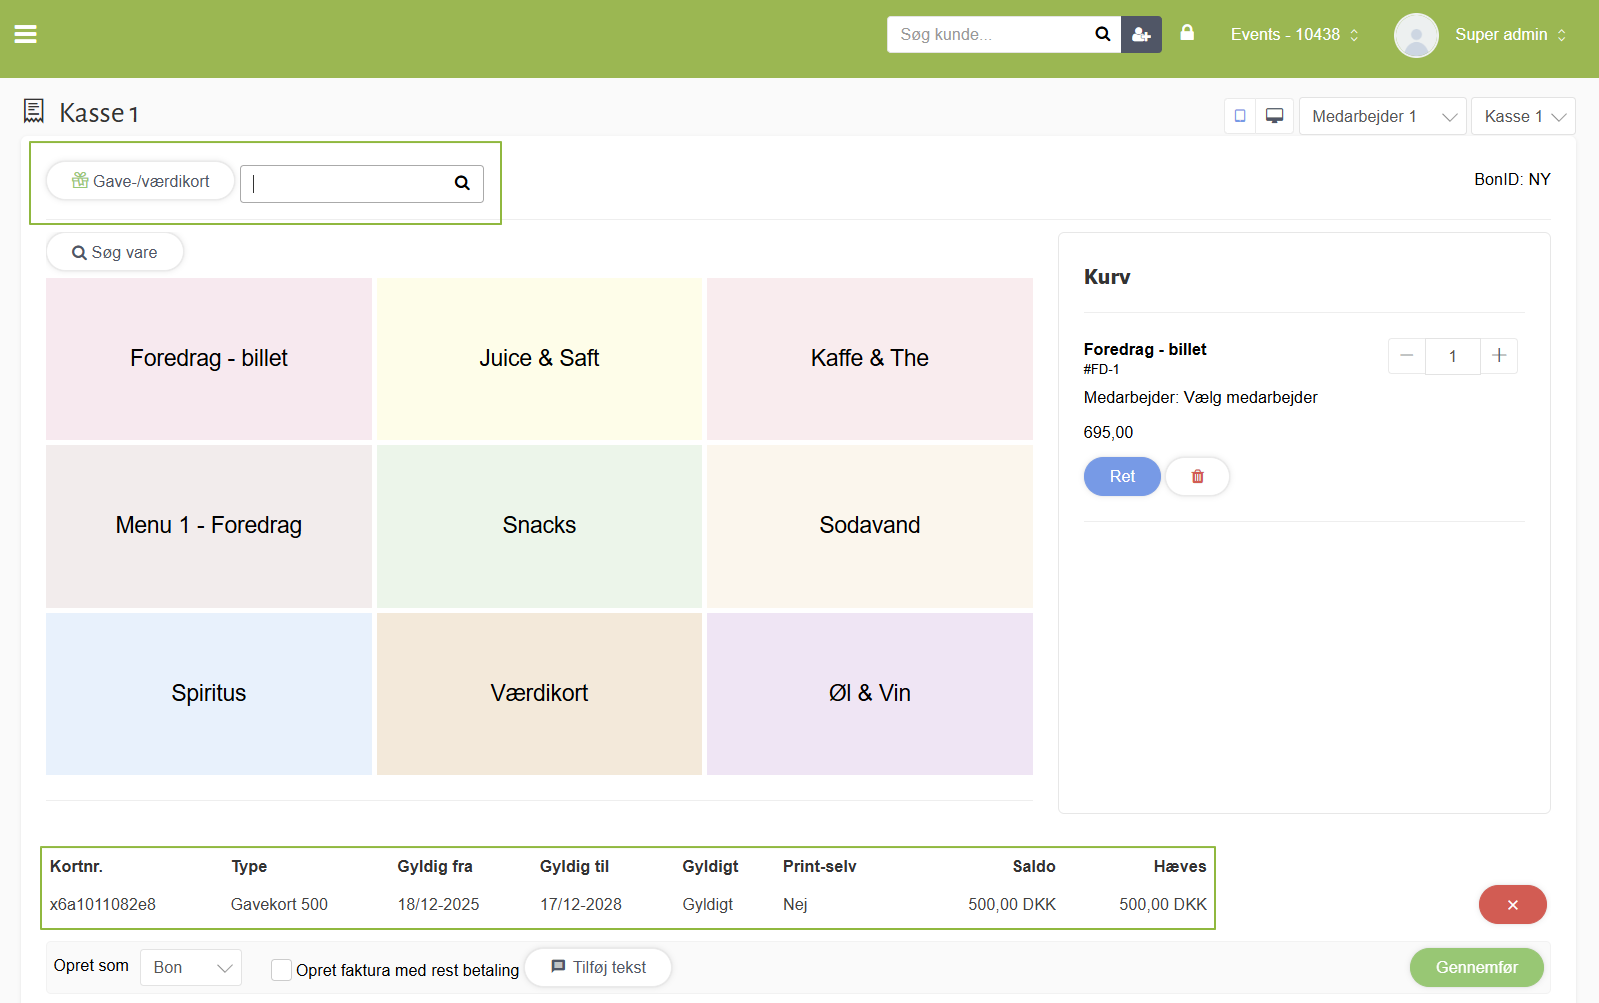Enable Opret faktura med rest betaling

click(282, 970)
